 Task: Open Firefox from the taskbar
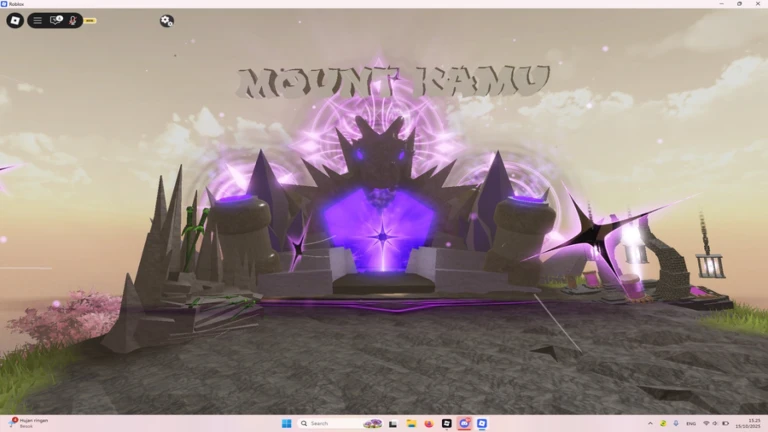click(429, 423)
